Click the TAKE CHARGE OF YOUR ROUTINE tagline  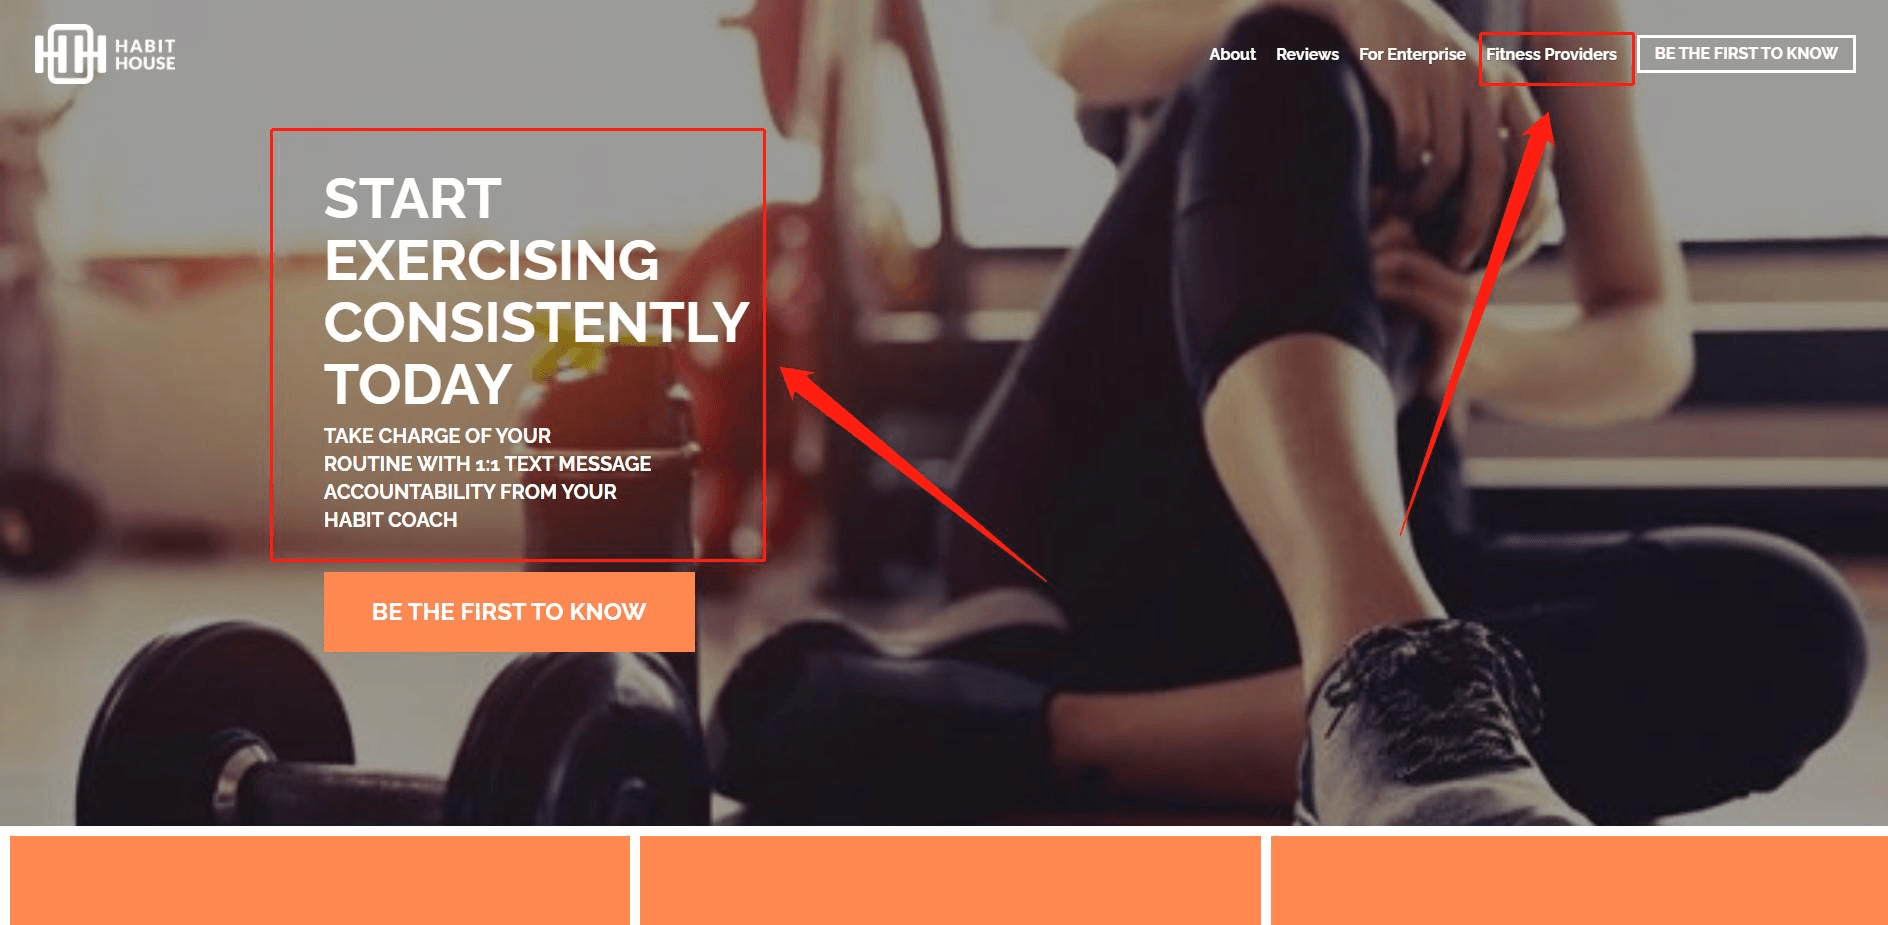coord(487,478)
